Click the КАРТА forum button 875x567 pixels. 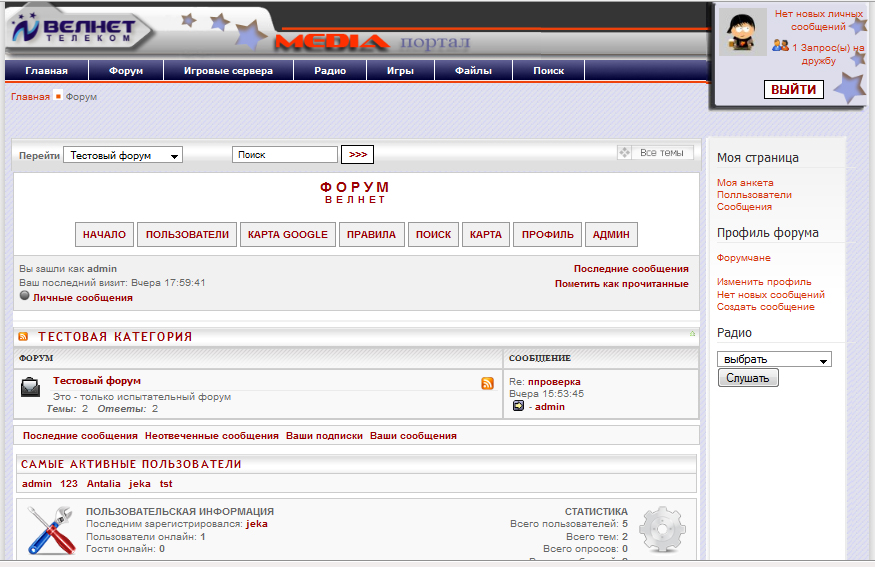click(485, 234)
